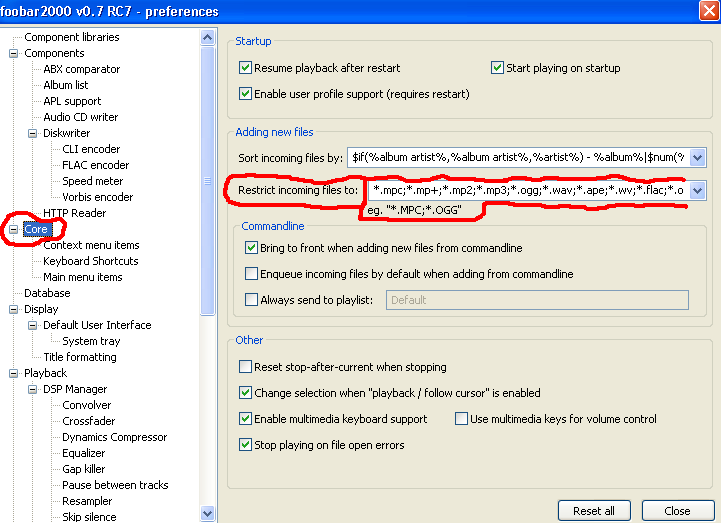Click the Reset all button
This screenshot has width=722, height=524.
[594, 510]
